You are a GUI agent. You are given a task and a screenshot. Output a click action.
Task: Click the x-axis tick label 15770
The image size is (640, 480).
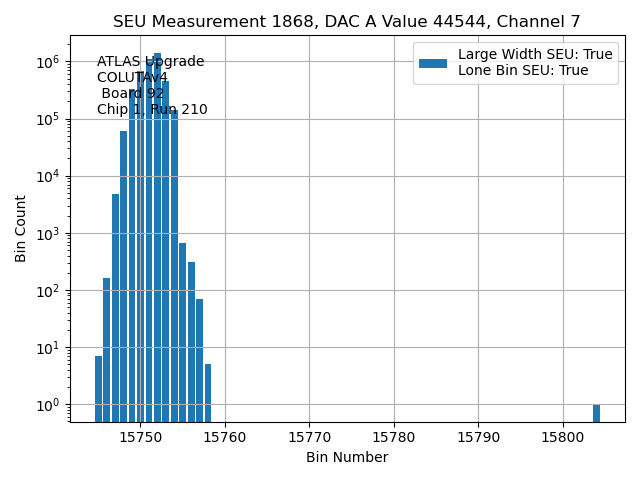coord(309,436)
